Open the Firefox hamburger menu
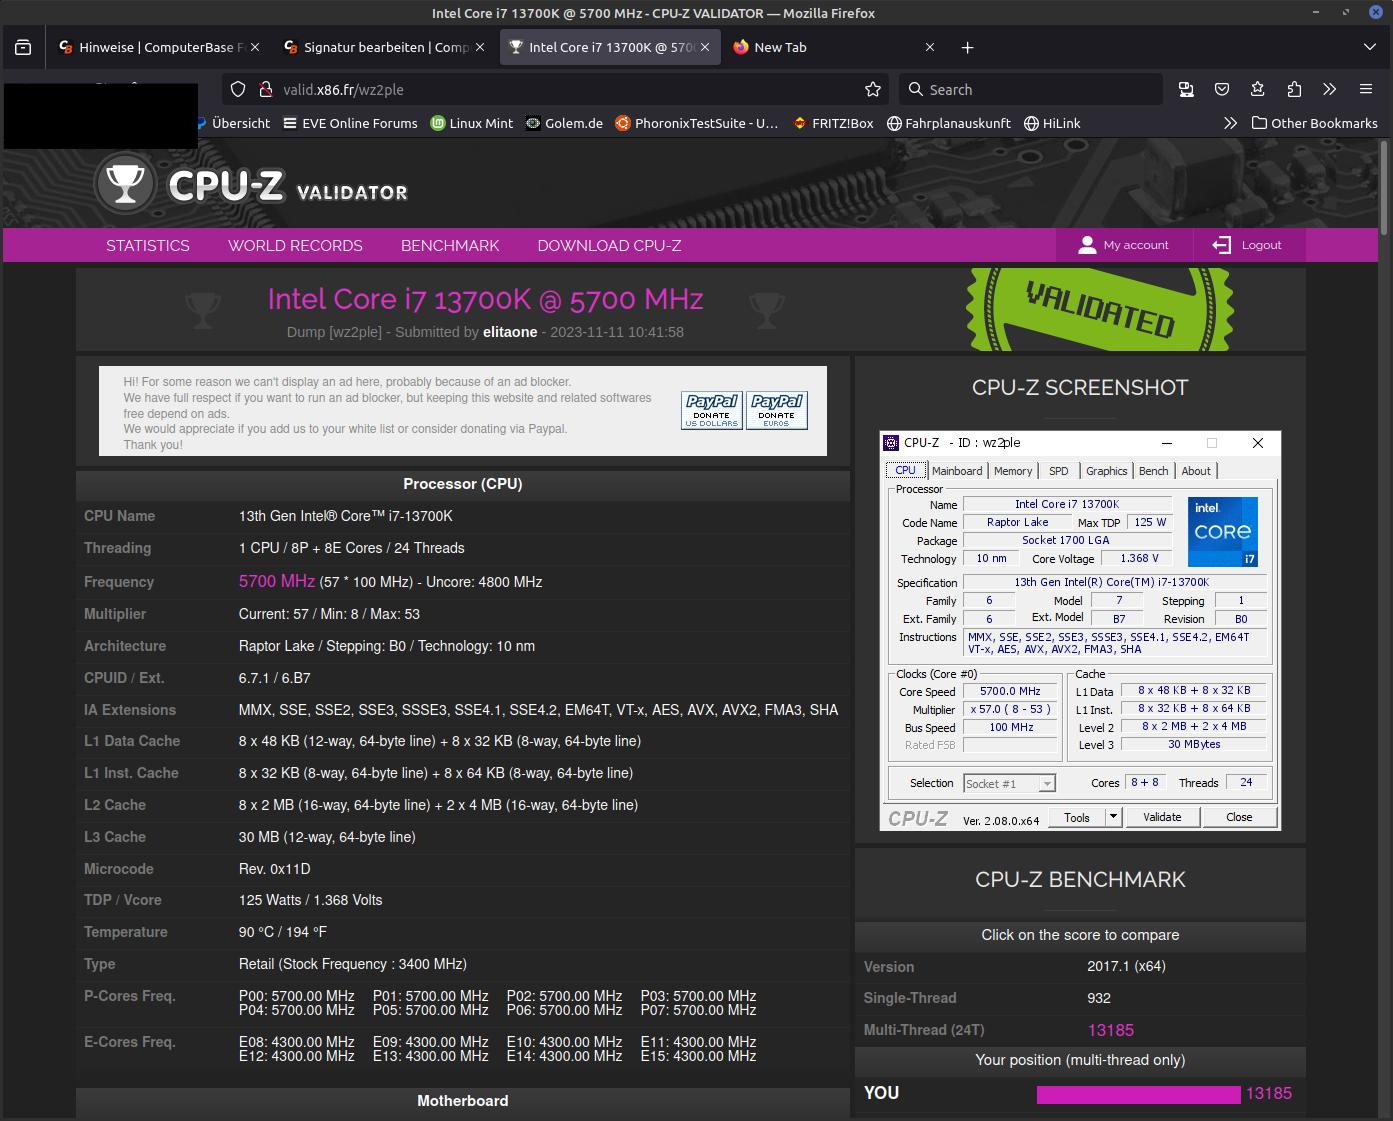 click(x=1365, y=89)
